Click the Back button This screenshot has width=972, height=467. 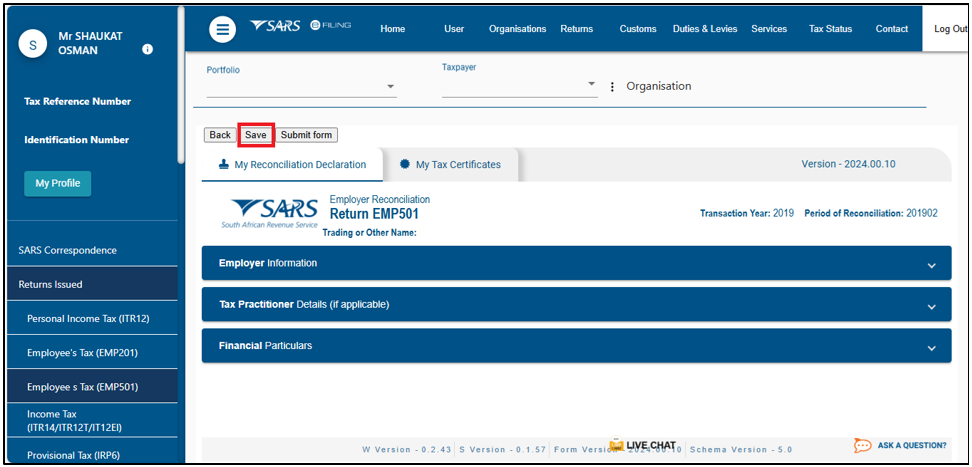coord(220,135)
